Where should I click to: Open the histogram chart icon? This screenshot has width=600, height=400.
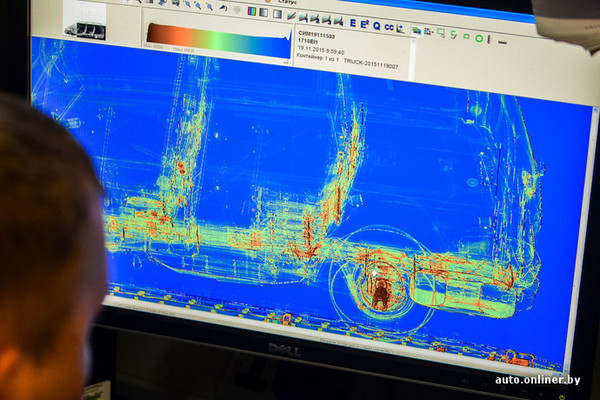tap(401, 28)
